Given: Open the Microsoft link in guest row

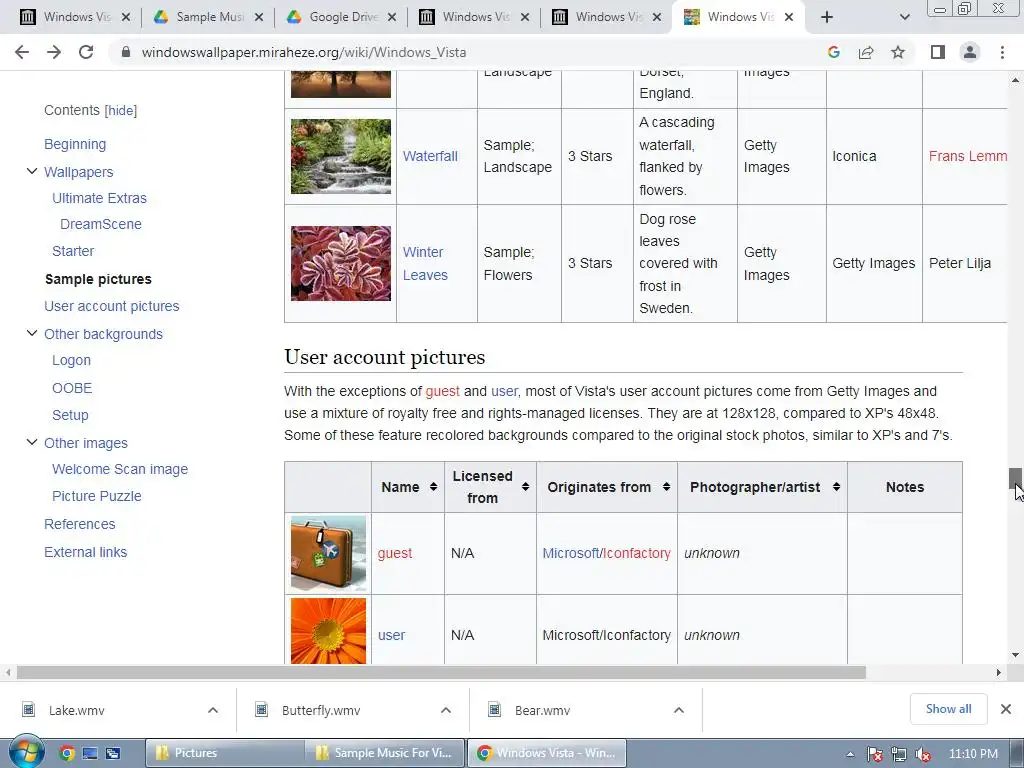Looking at the screenshot, I should click(x=571, y=553).
